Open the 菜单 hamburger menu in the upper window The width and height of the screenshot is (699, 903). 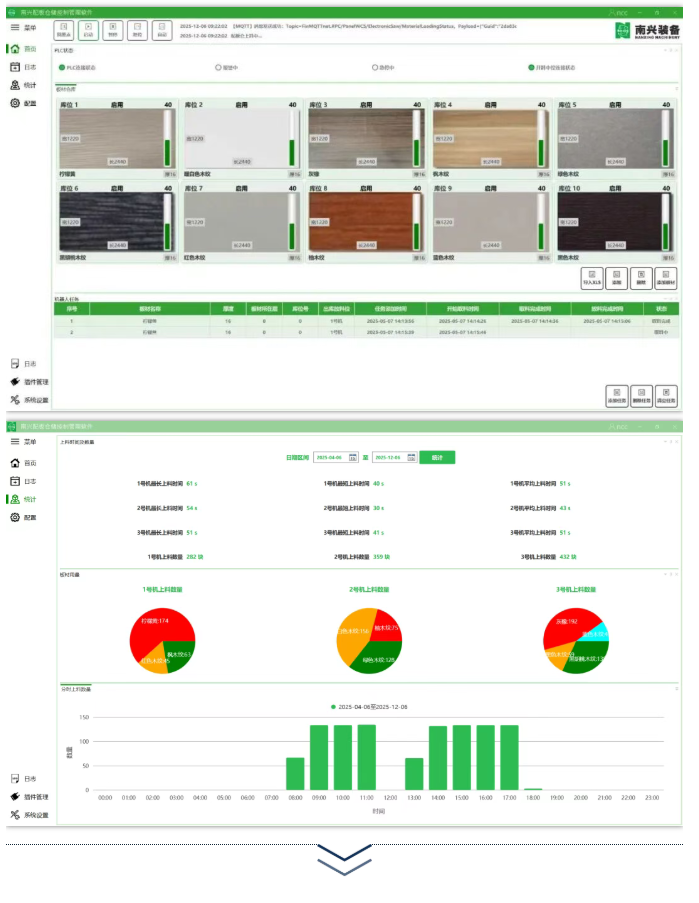tap(15, 28)
